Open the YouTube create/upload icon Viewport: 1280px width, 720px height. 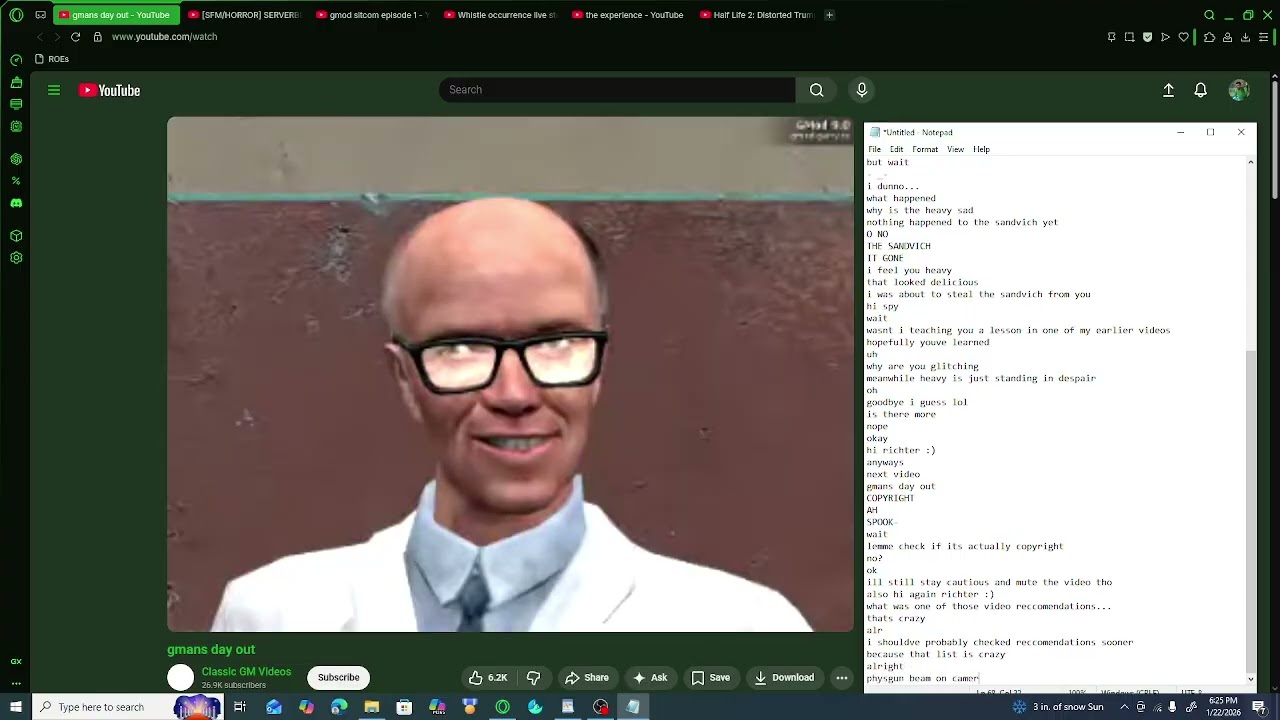pyautogui.click(x=1168, y=90)
